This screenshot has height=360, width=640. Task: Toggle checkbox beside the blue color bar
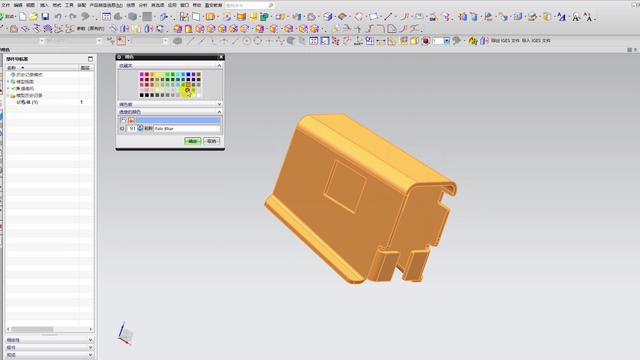click(123, 120)
